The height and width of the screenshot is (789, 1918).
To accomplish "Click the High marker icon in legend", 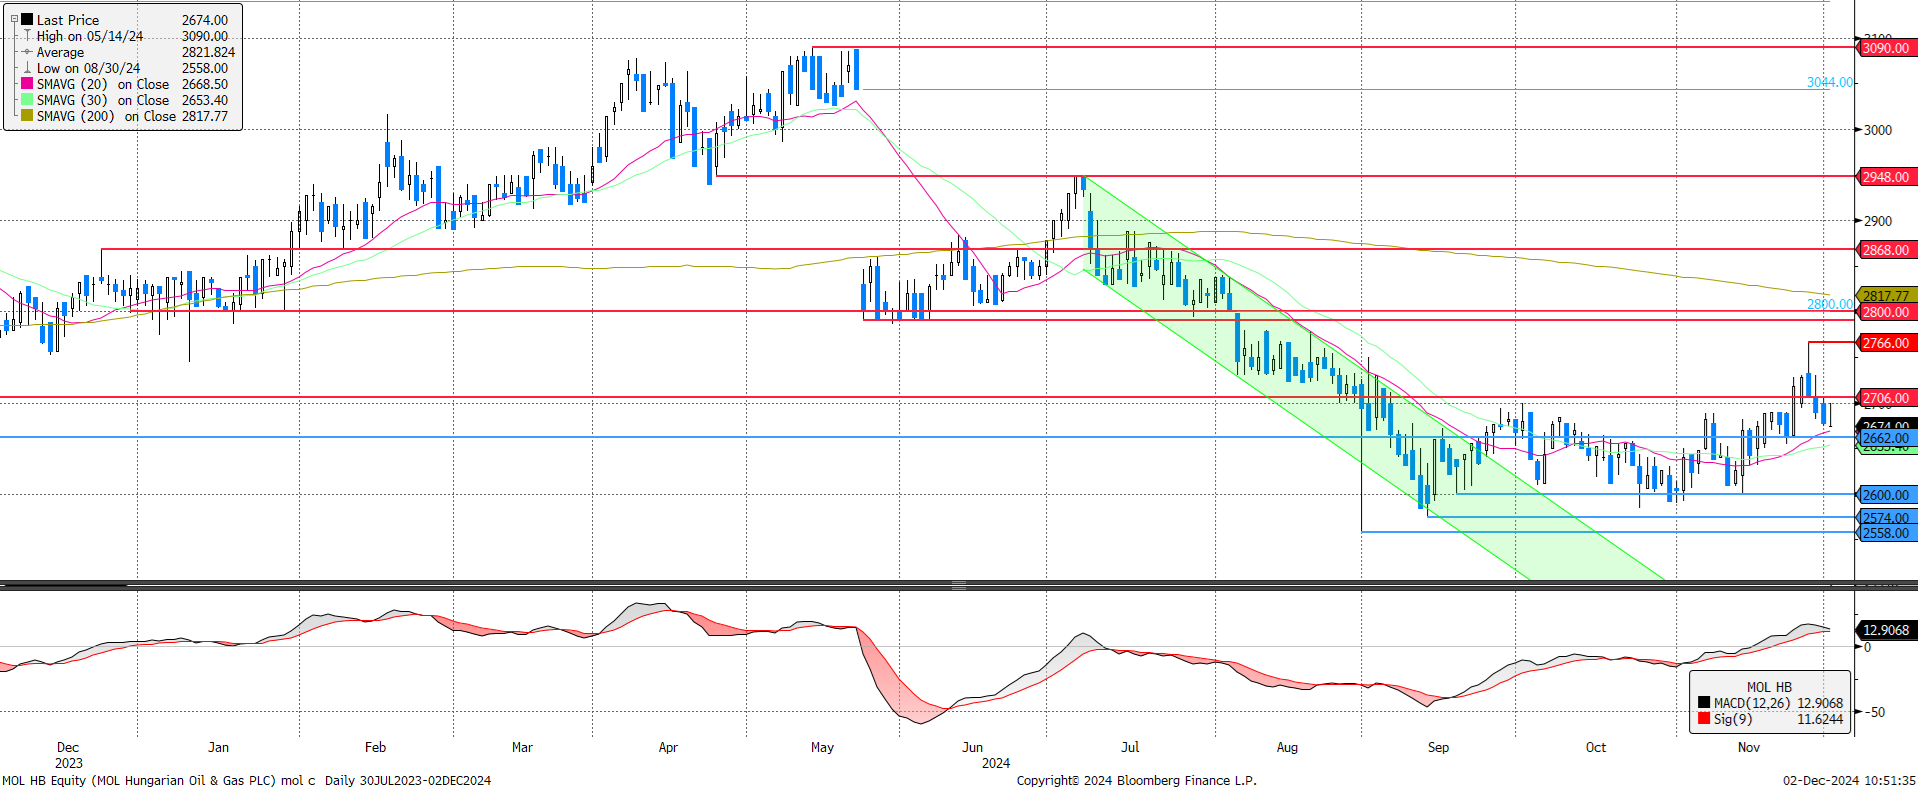I will coord(28,36).
